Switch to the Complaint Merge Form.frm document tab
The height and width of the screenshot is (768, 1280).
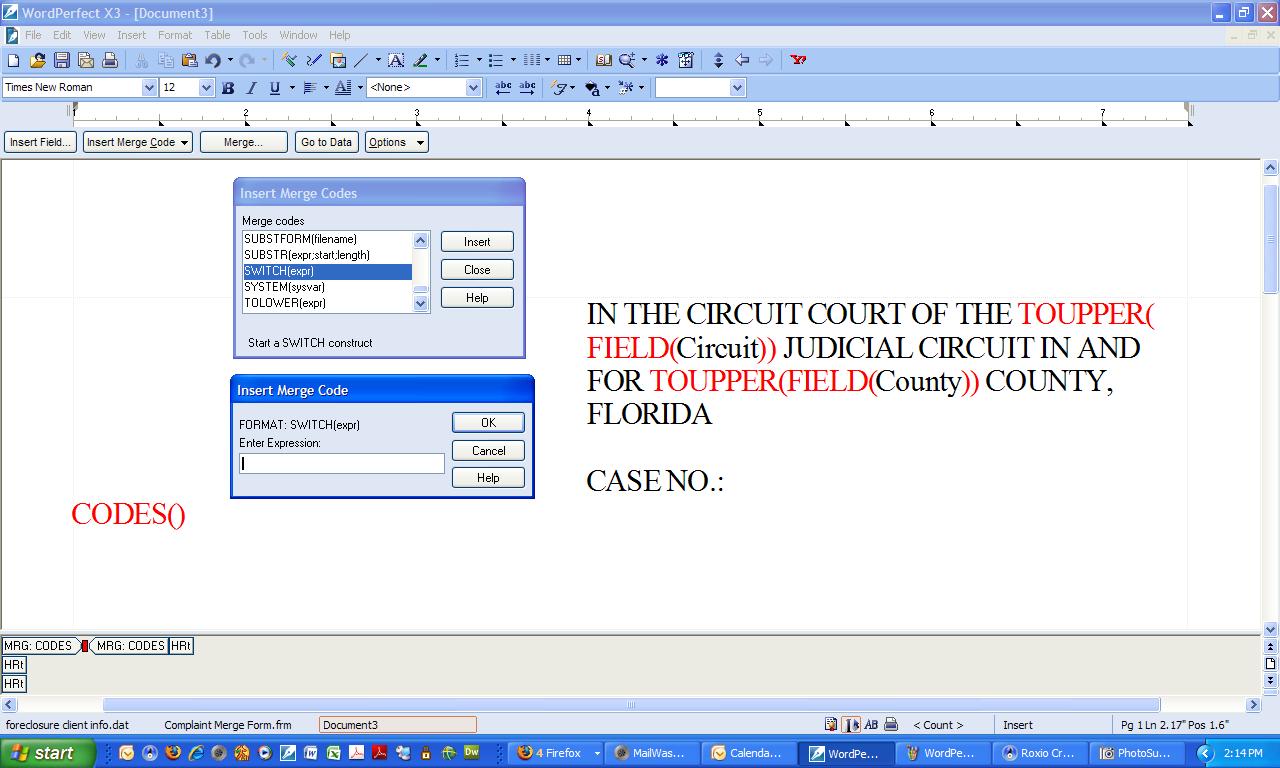[x=228, y=725]
